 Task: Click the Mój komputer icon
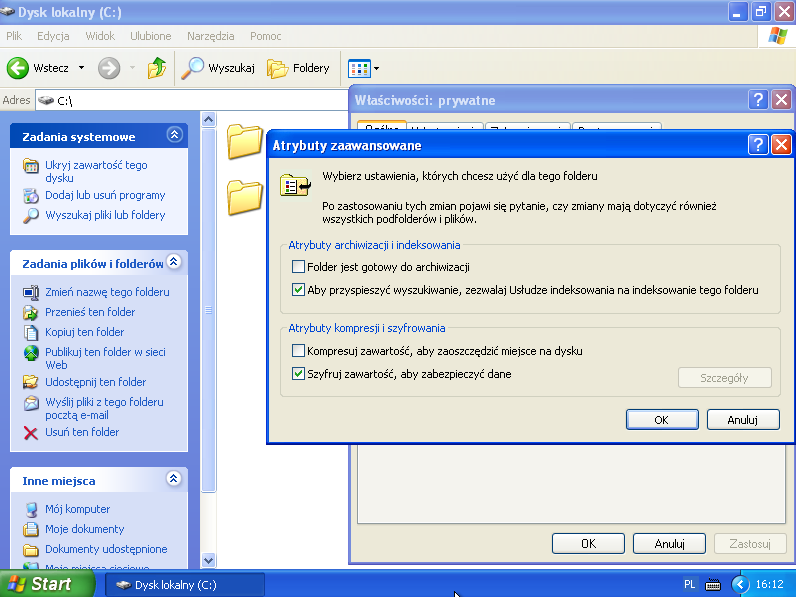click(30, 509)
